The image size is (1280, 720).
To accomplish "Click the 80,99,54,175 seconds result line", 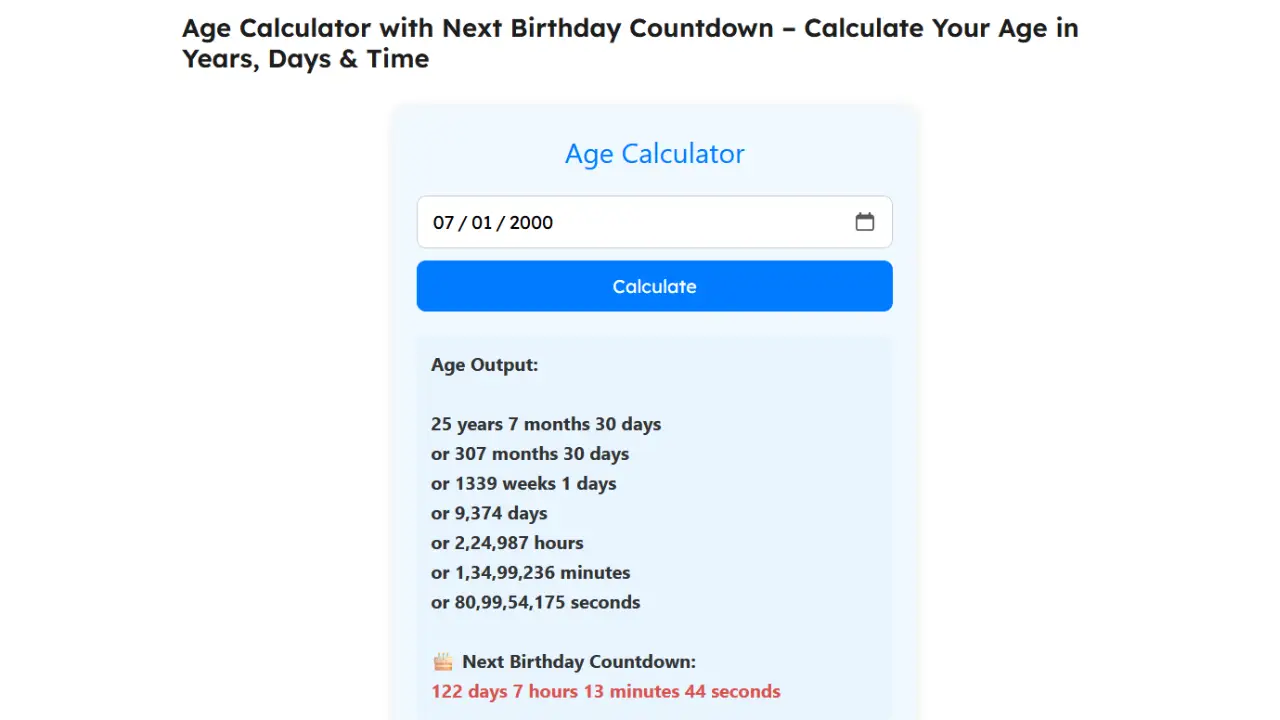I will coord(535,603).
